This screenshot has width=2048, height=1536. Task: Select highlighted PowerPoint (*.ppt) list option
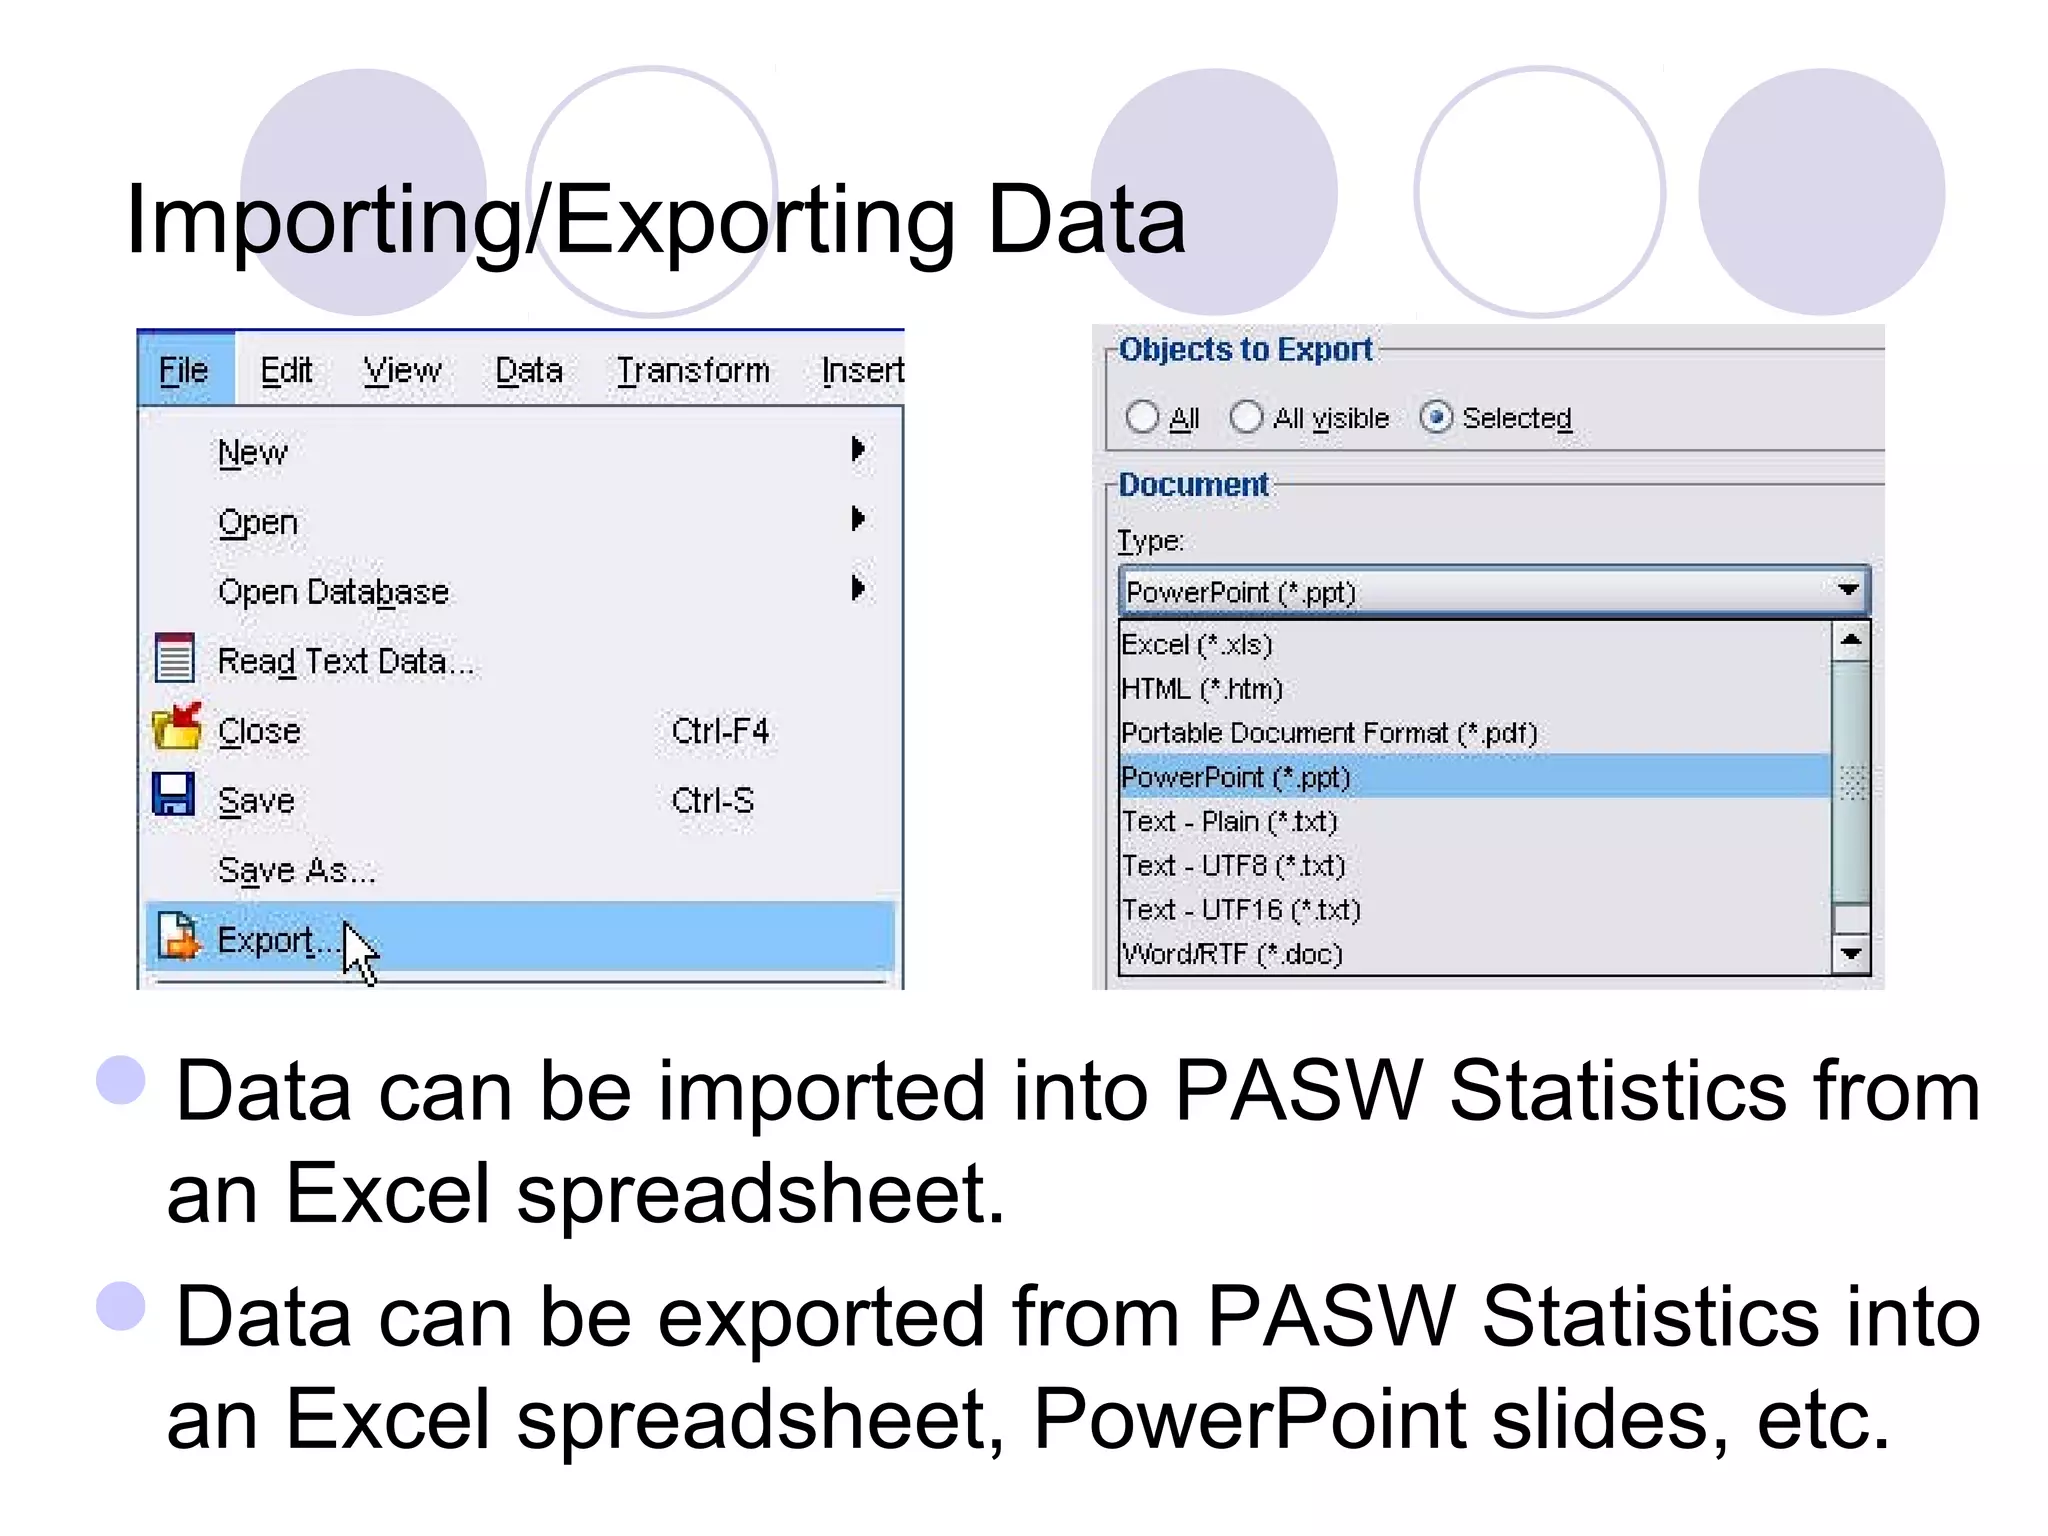click(1475, 776)
